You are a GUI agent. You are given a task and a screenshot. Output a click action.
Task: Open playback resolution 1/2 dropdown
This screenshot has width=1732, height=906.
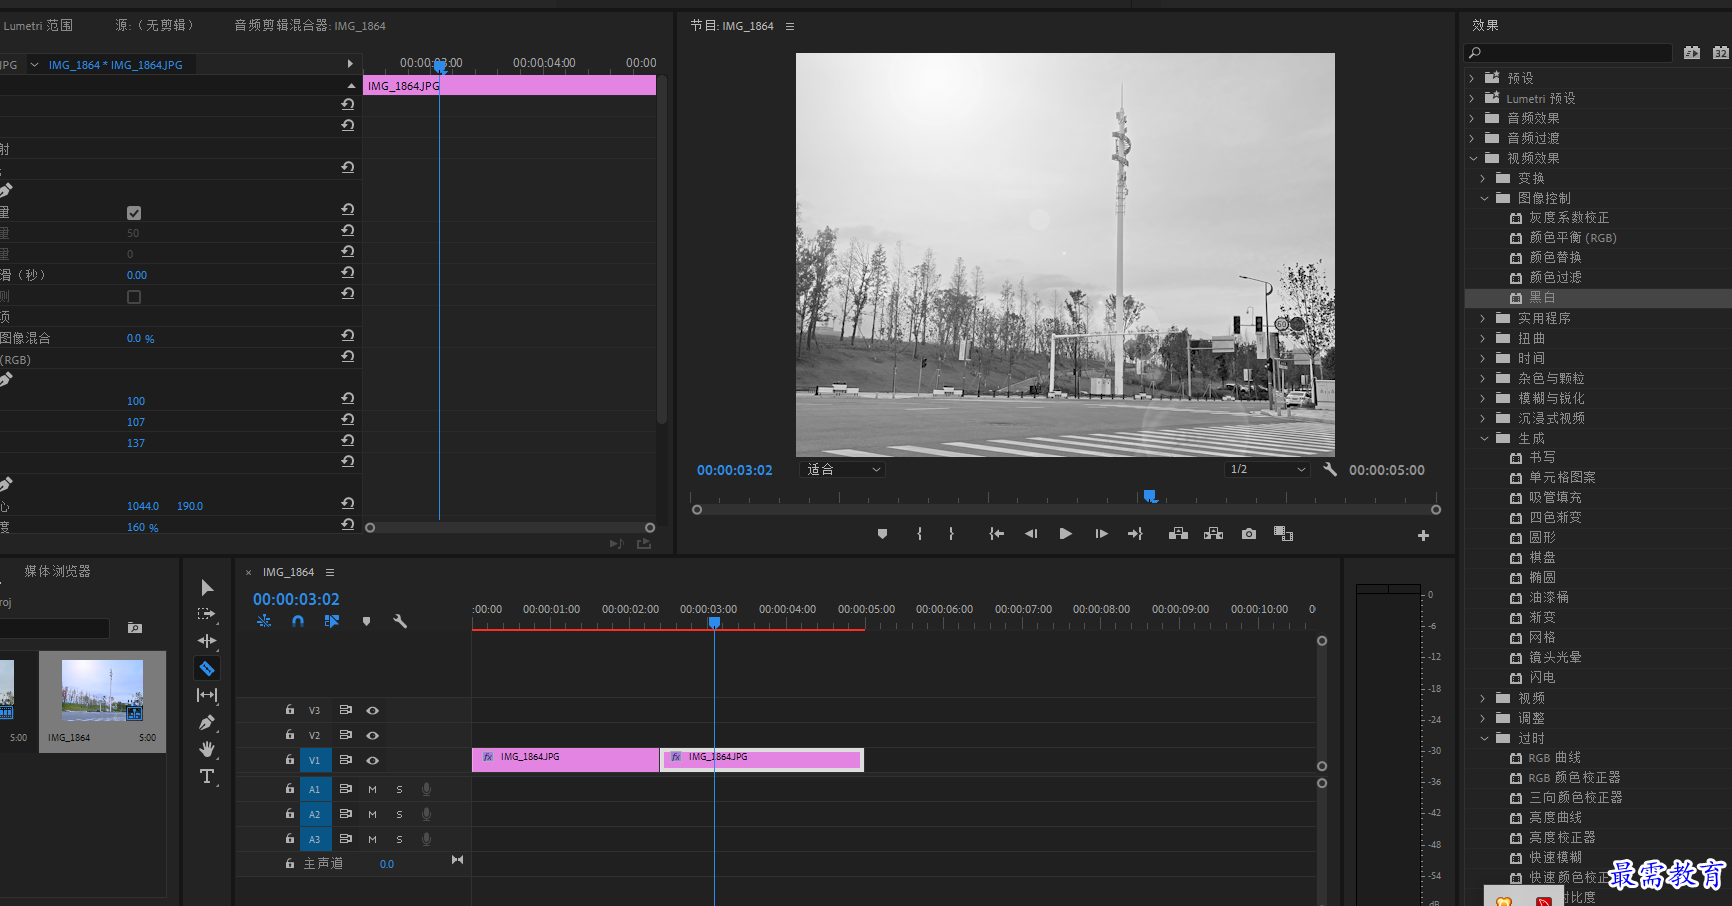[x=1267, y=469]
